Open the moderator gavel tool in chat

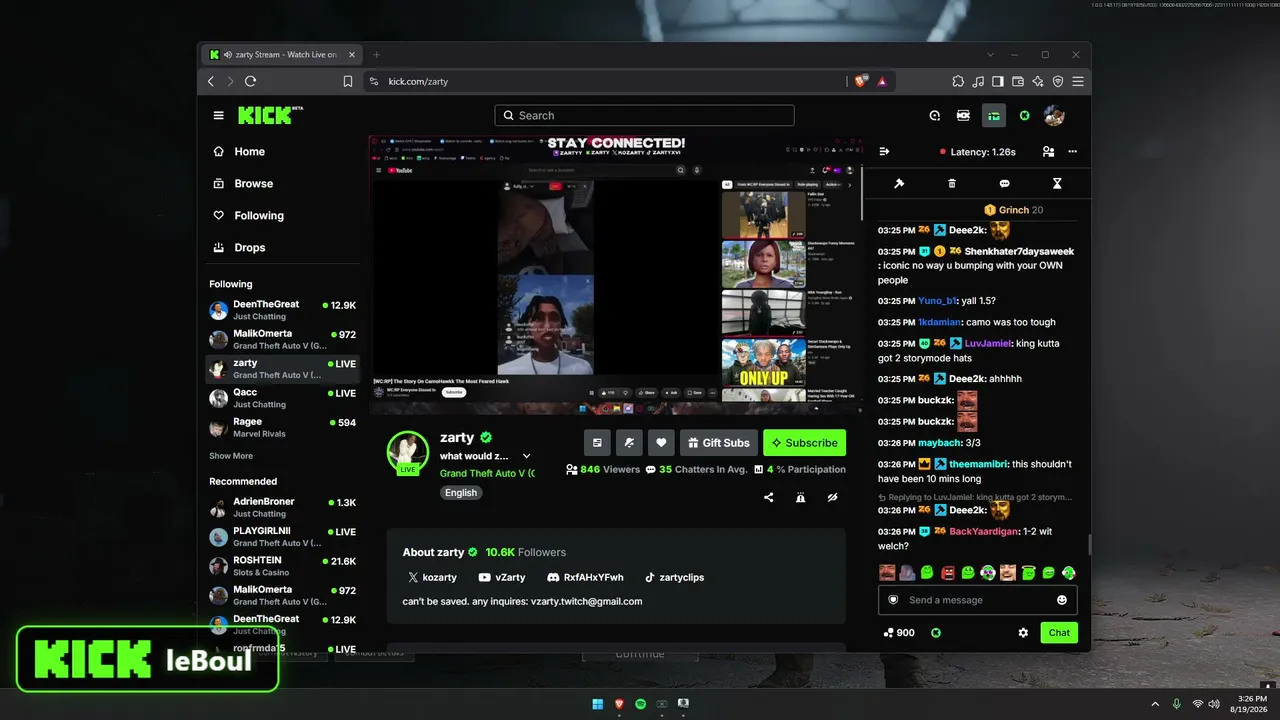(899, 183)
